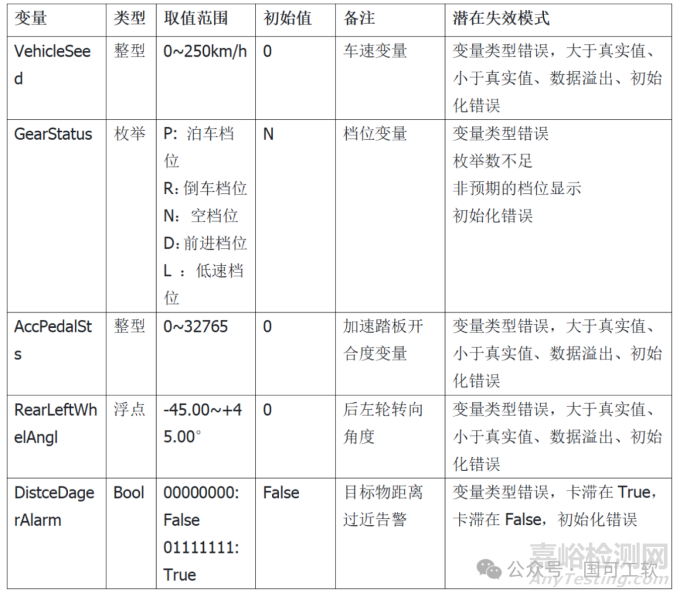Click the 潜在失效模式 column header
This screenshot has height=597, width=680.
(x=499, y=19)
